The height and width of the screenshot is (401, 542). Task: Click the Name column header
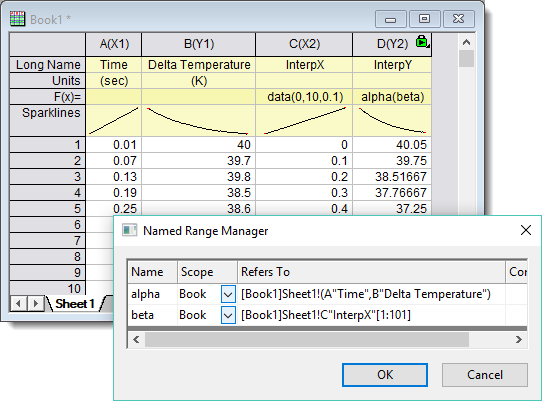(x=152, y=272)
